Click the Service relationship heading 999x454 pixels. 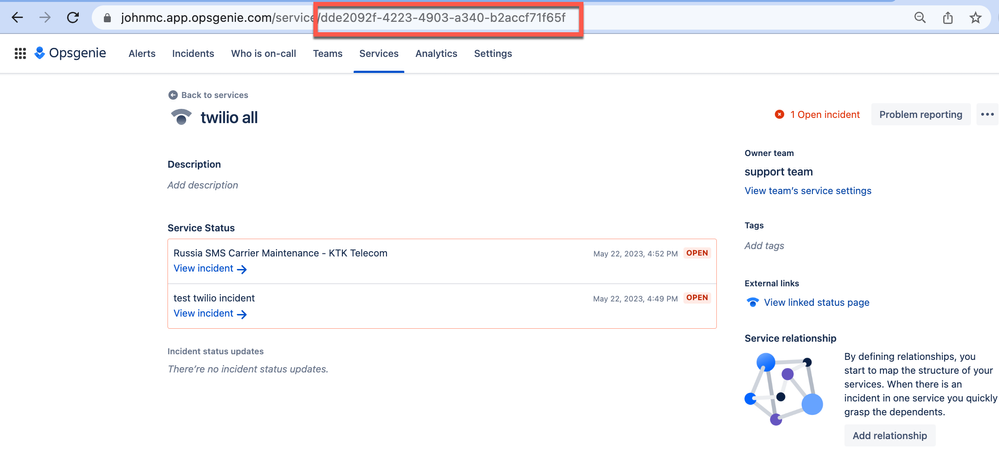click(x=790, y=338)
